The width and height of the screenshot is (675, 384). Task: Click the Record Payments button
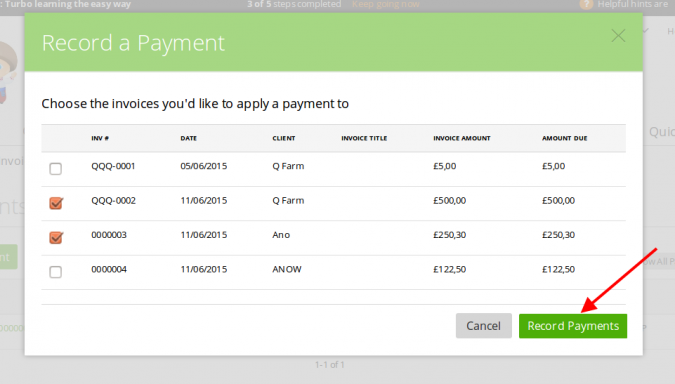573,326
